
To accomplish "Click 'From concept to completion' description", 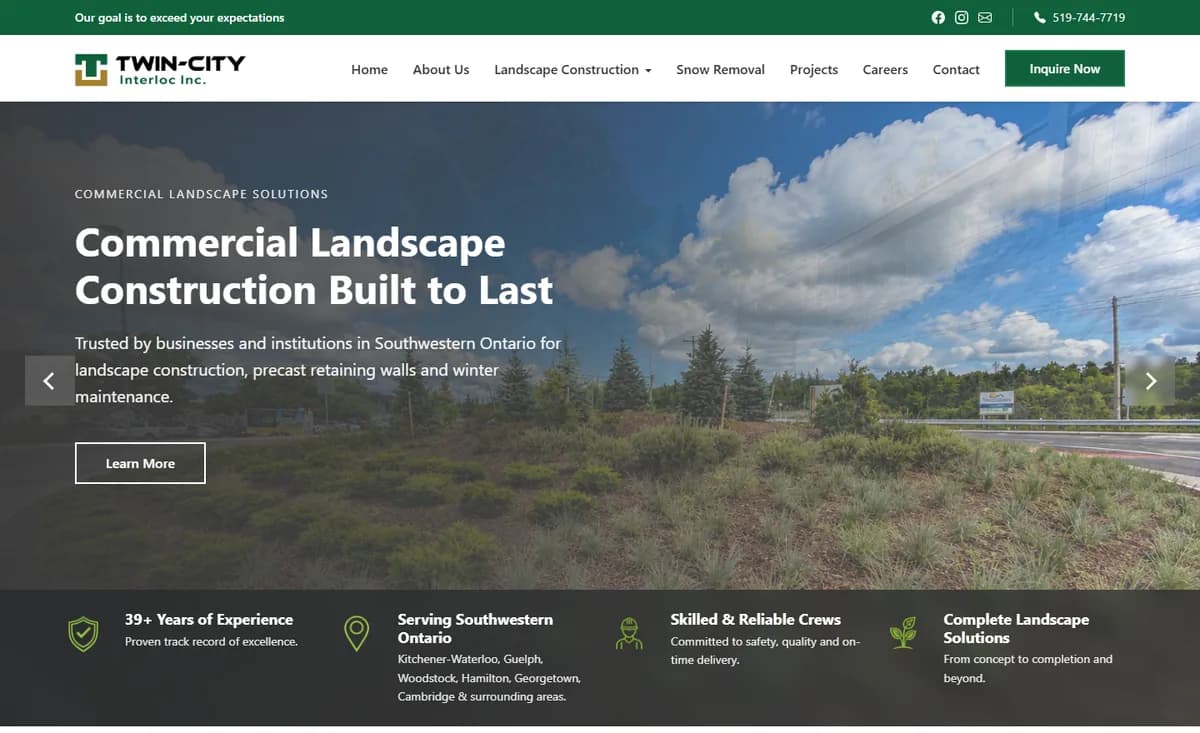I will 1028,669.
